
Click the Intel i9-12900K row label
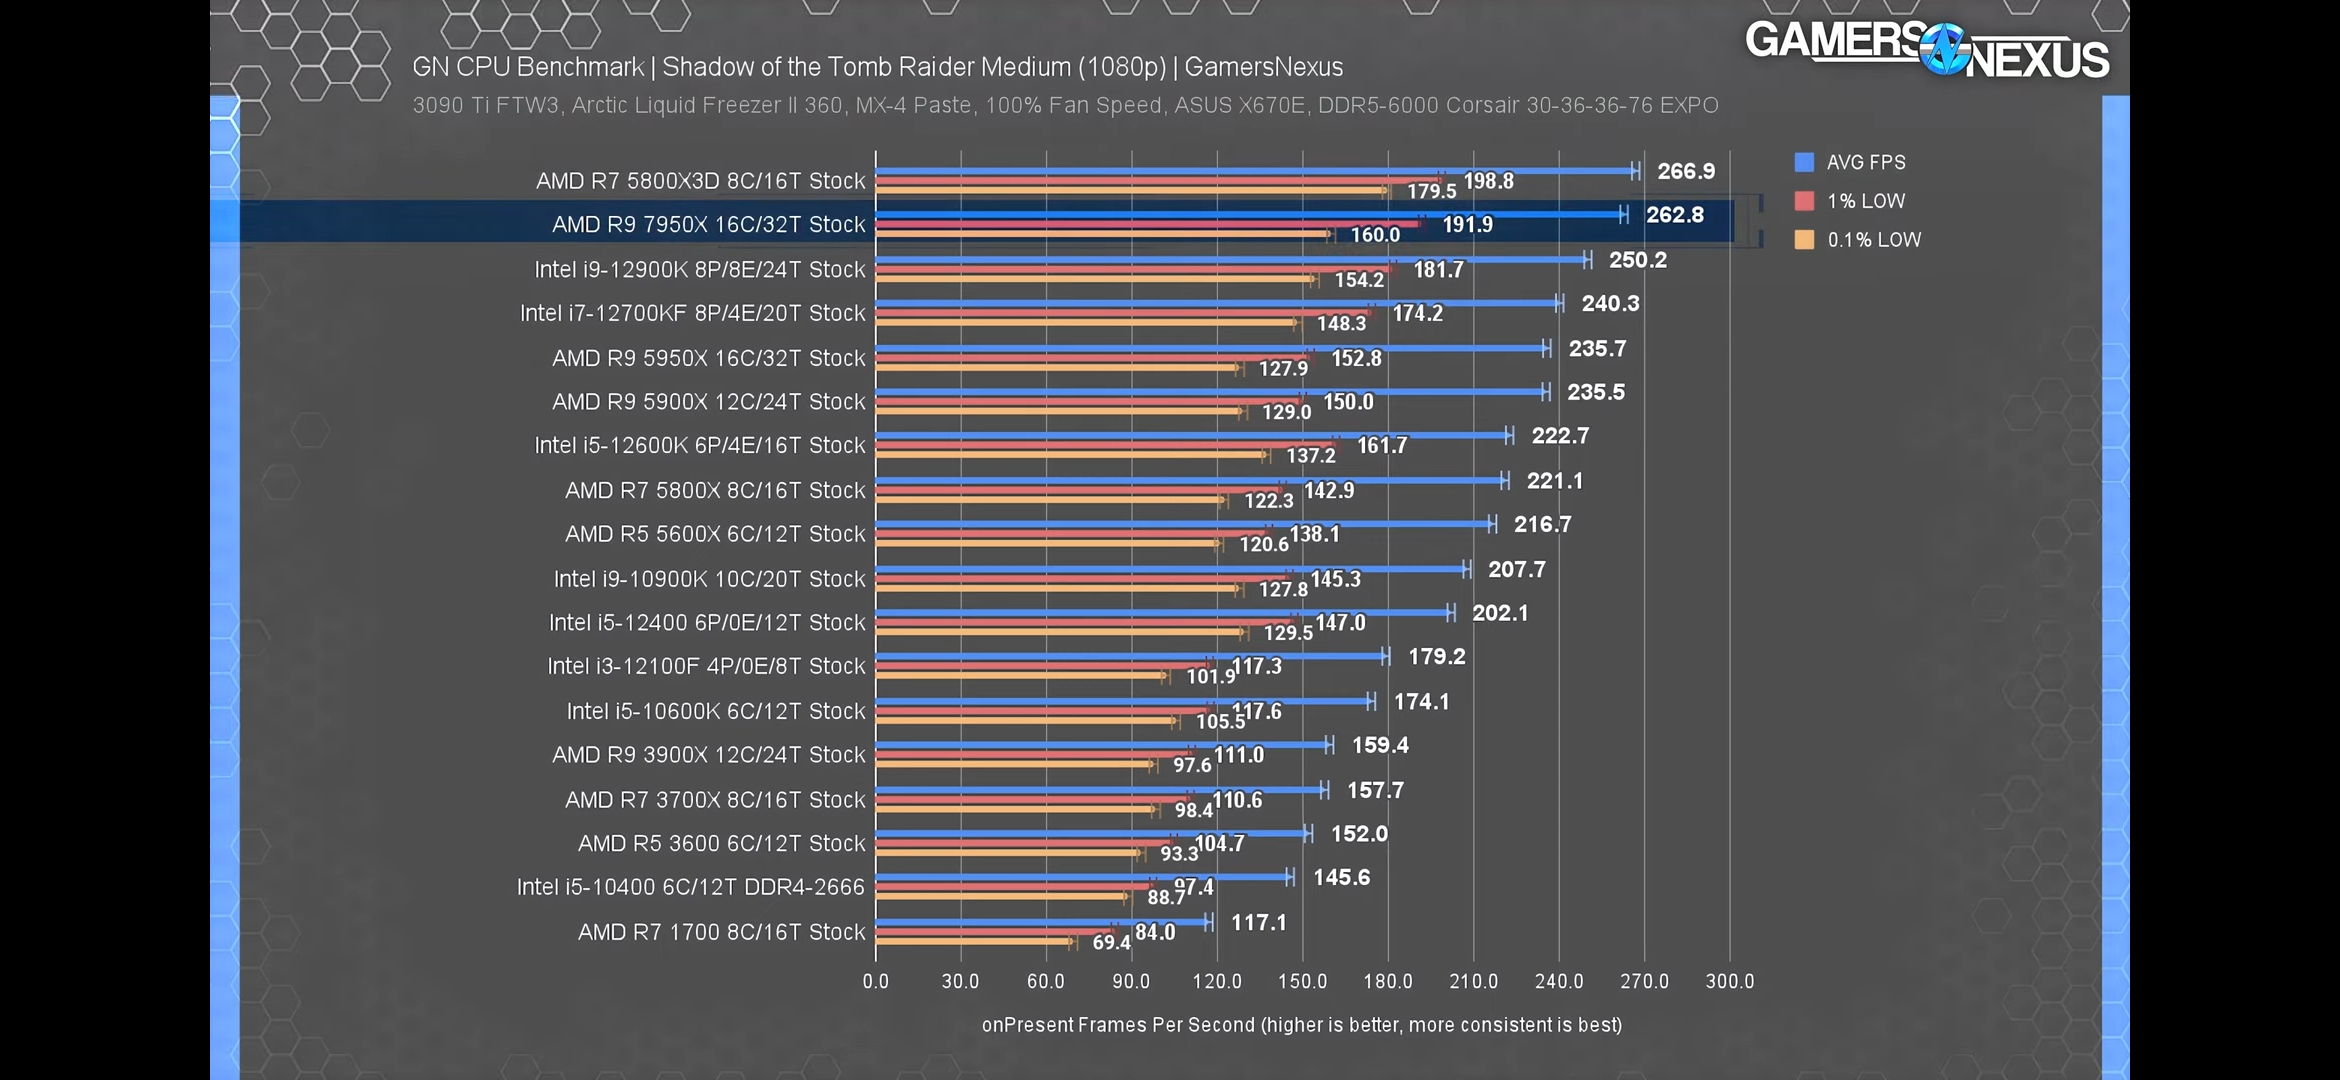[x=699, y=269]
